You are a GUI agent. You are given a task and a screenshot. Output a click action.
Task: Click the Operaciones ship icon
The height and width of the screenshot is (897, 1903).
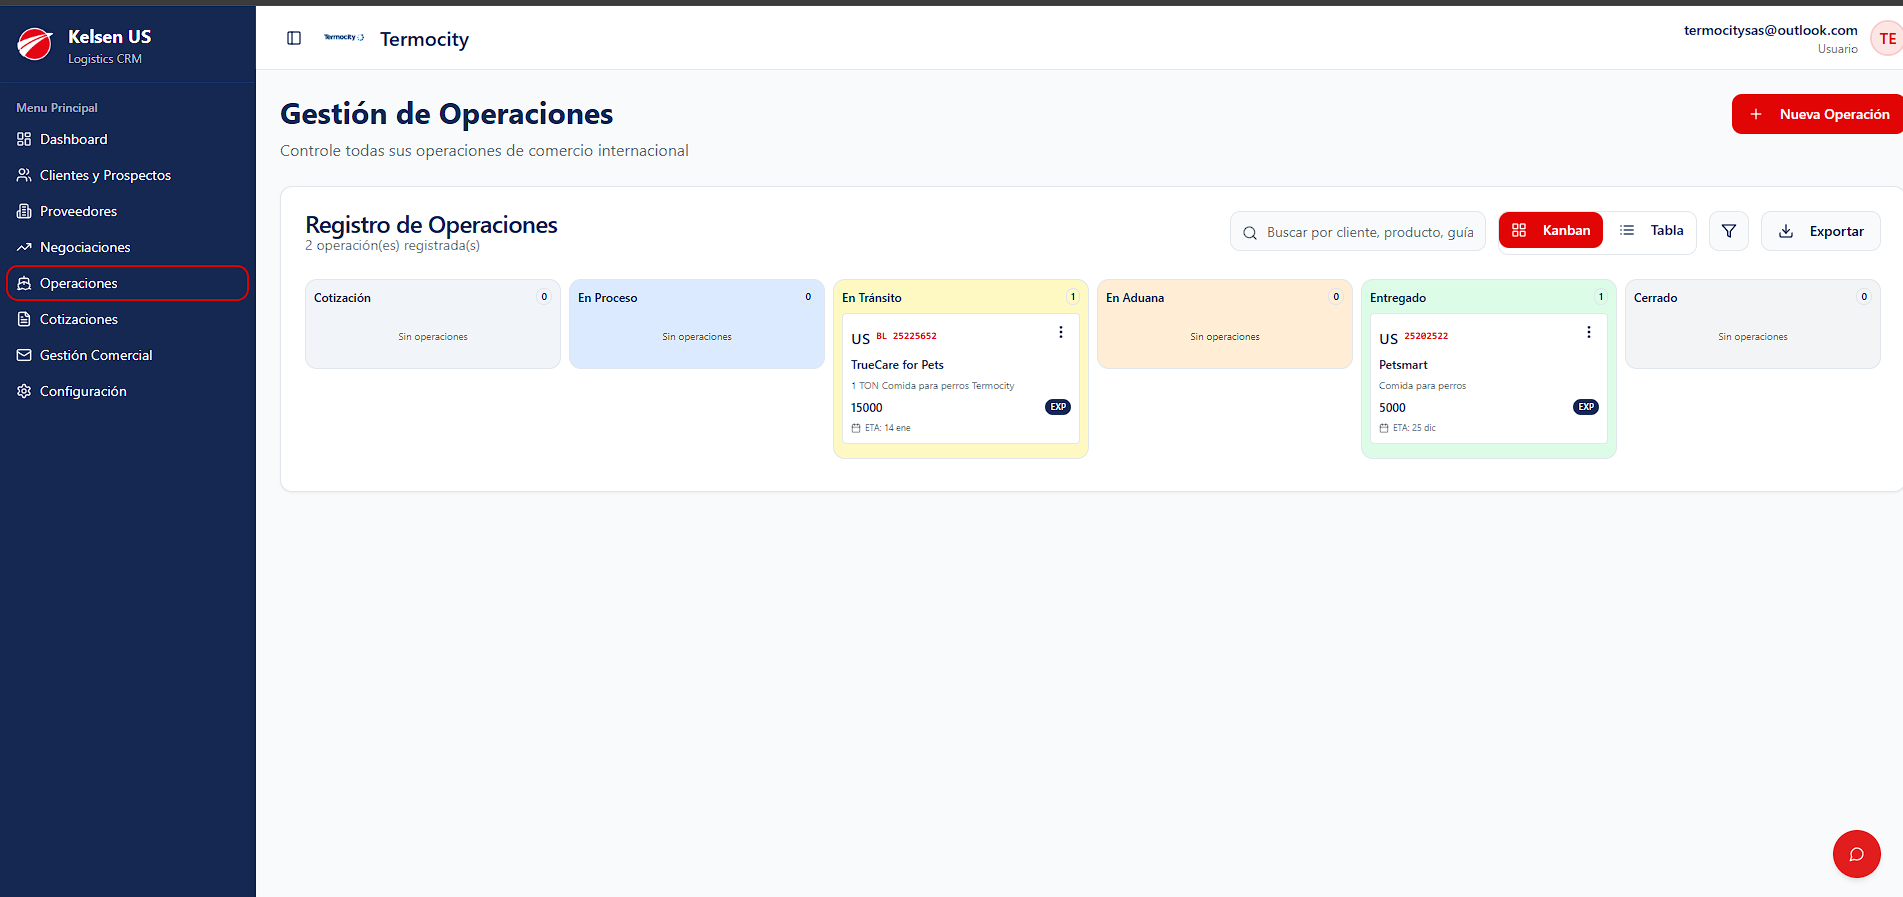tap(24, 283)
